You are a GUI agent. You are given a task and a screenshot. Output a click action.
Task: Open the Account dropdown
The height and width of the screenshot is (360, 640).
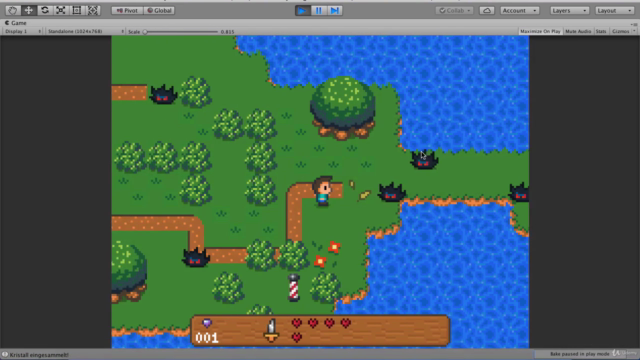click(x=520, y=11)
